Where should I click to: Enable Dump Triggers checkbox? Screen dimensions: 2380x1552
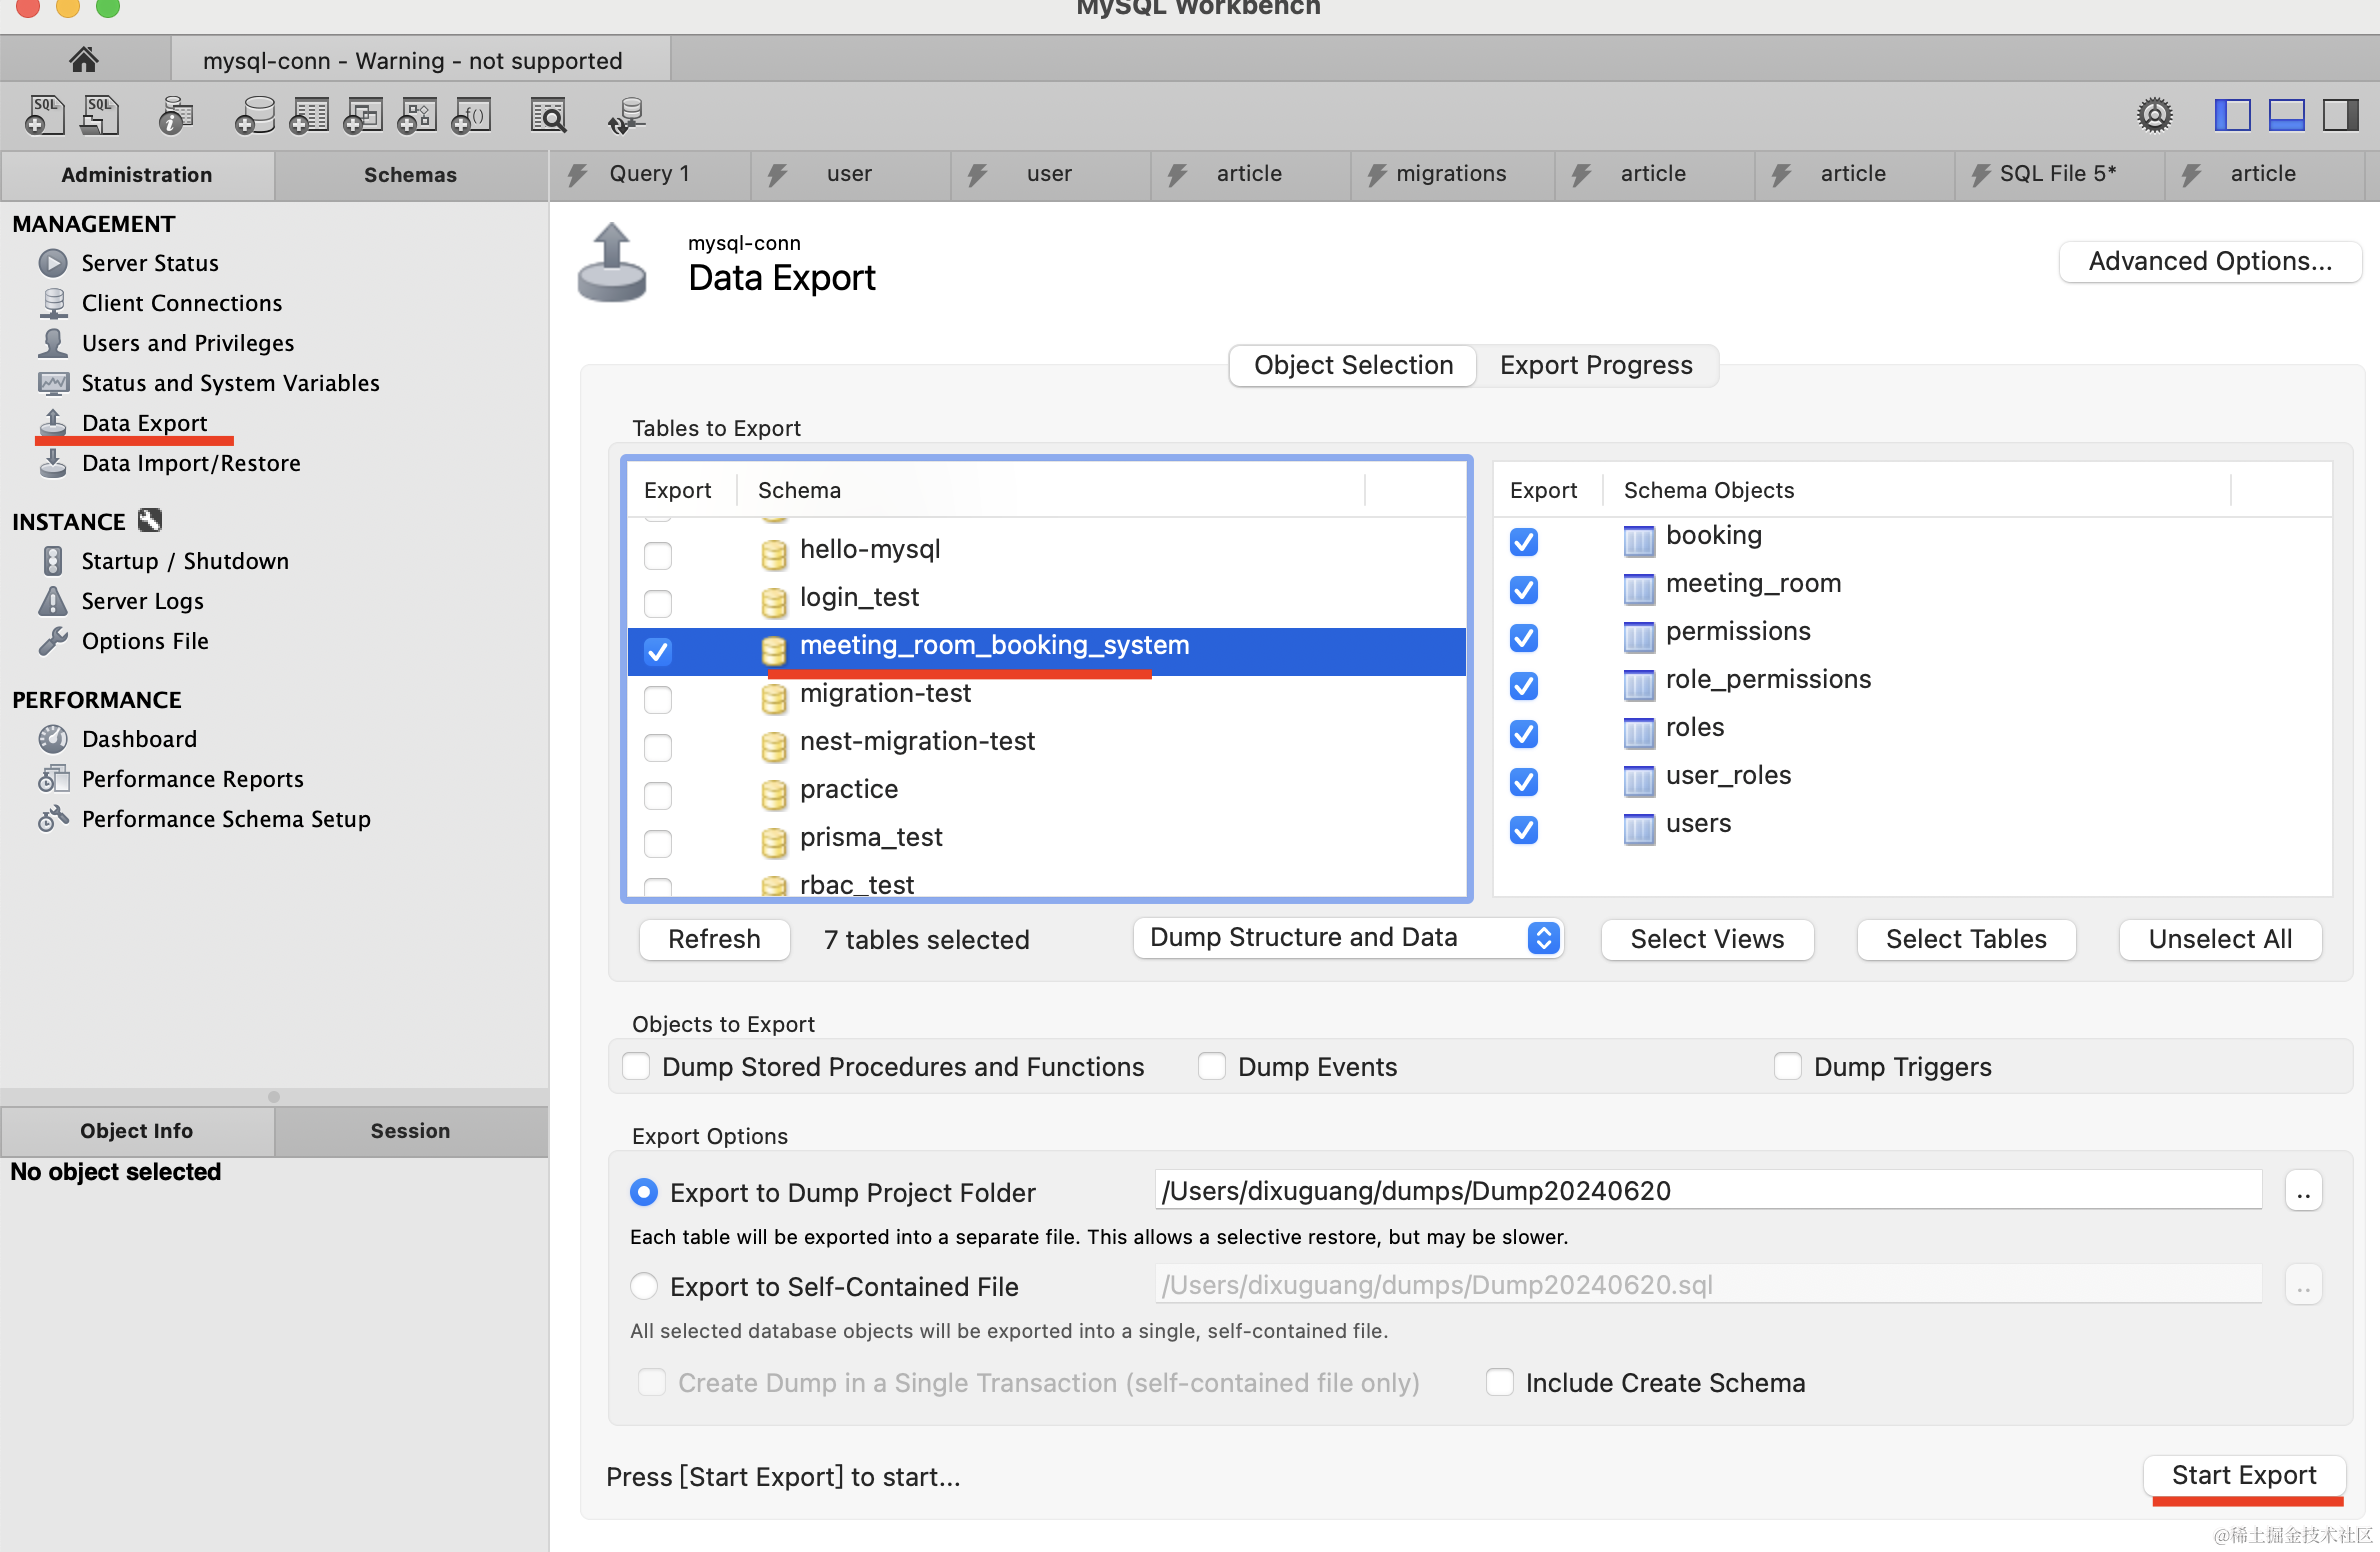[x=1787, y=1066]
